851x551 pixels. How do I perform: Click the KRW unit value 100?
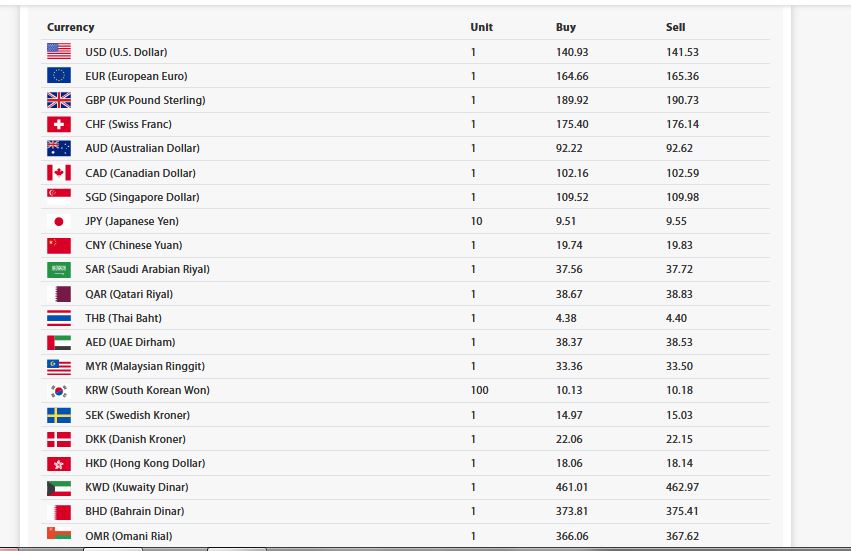click(479, 390)
